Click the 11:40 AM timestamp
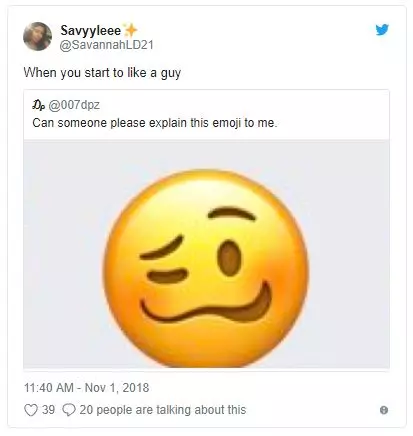 (x=49, y=388)
